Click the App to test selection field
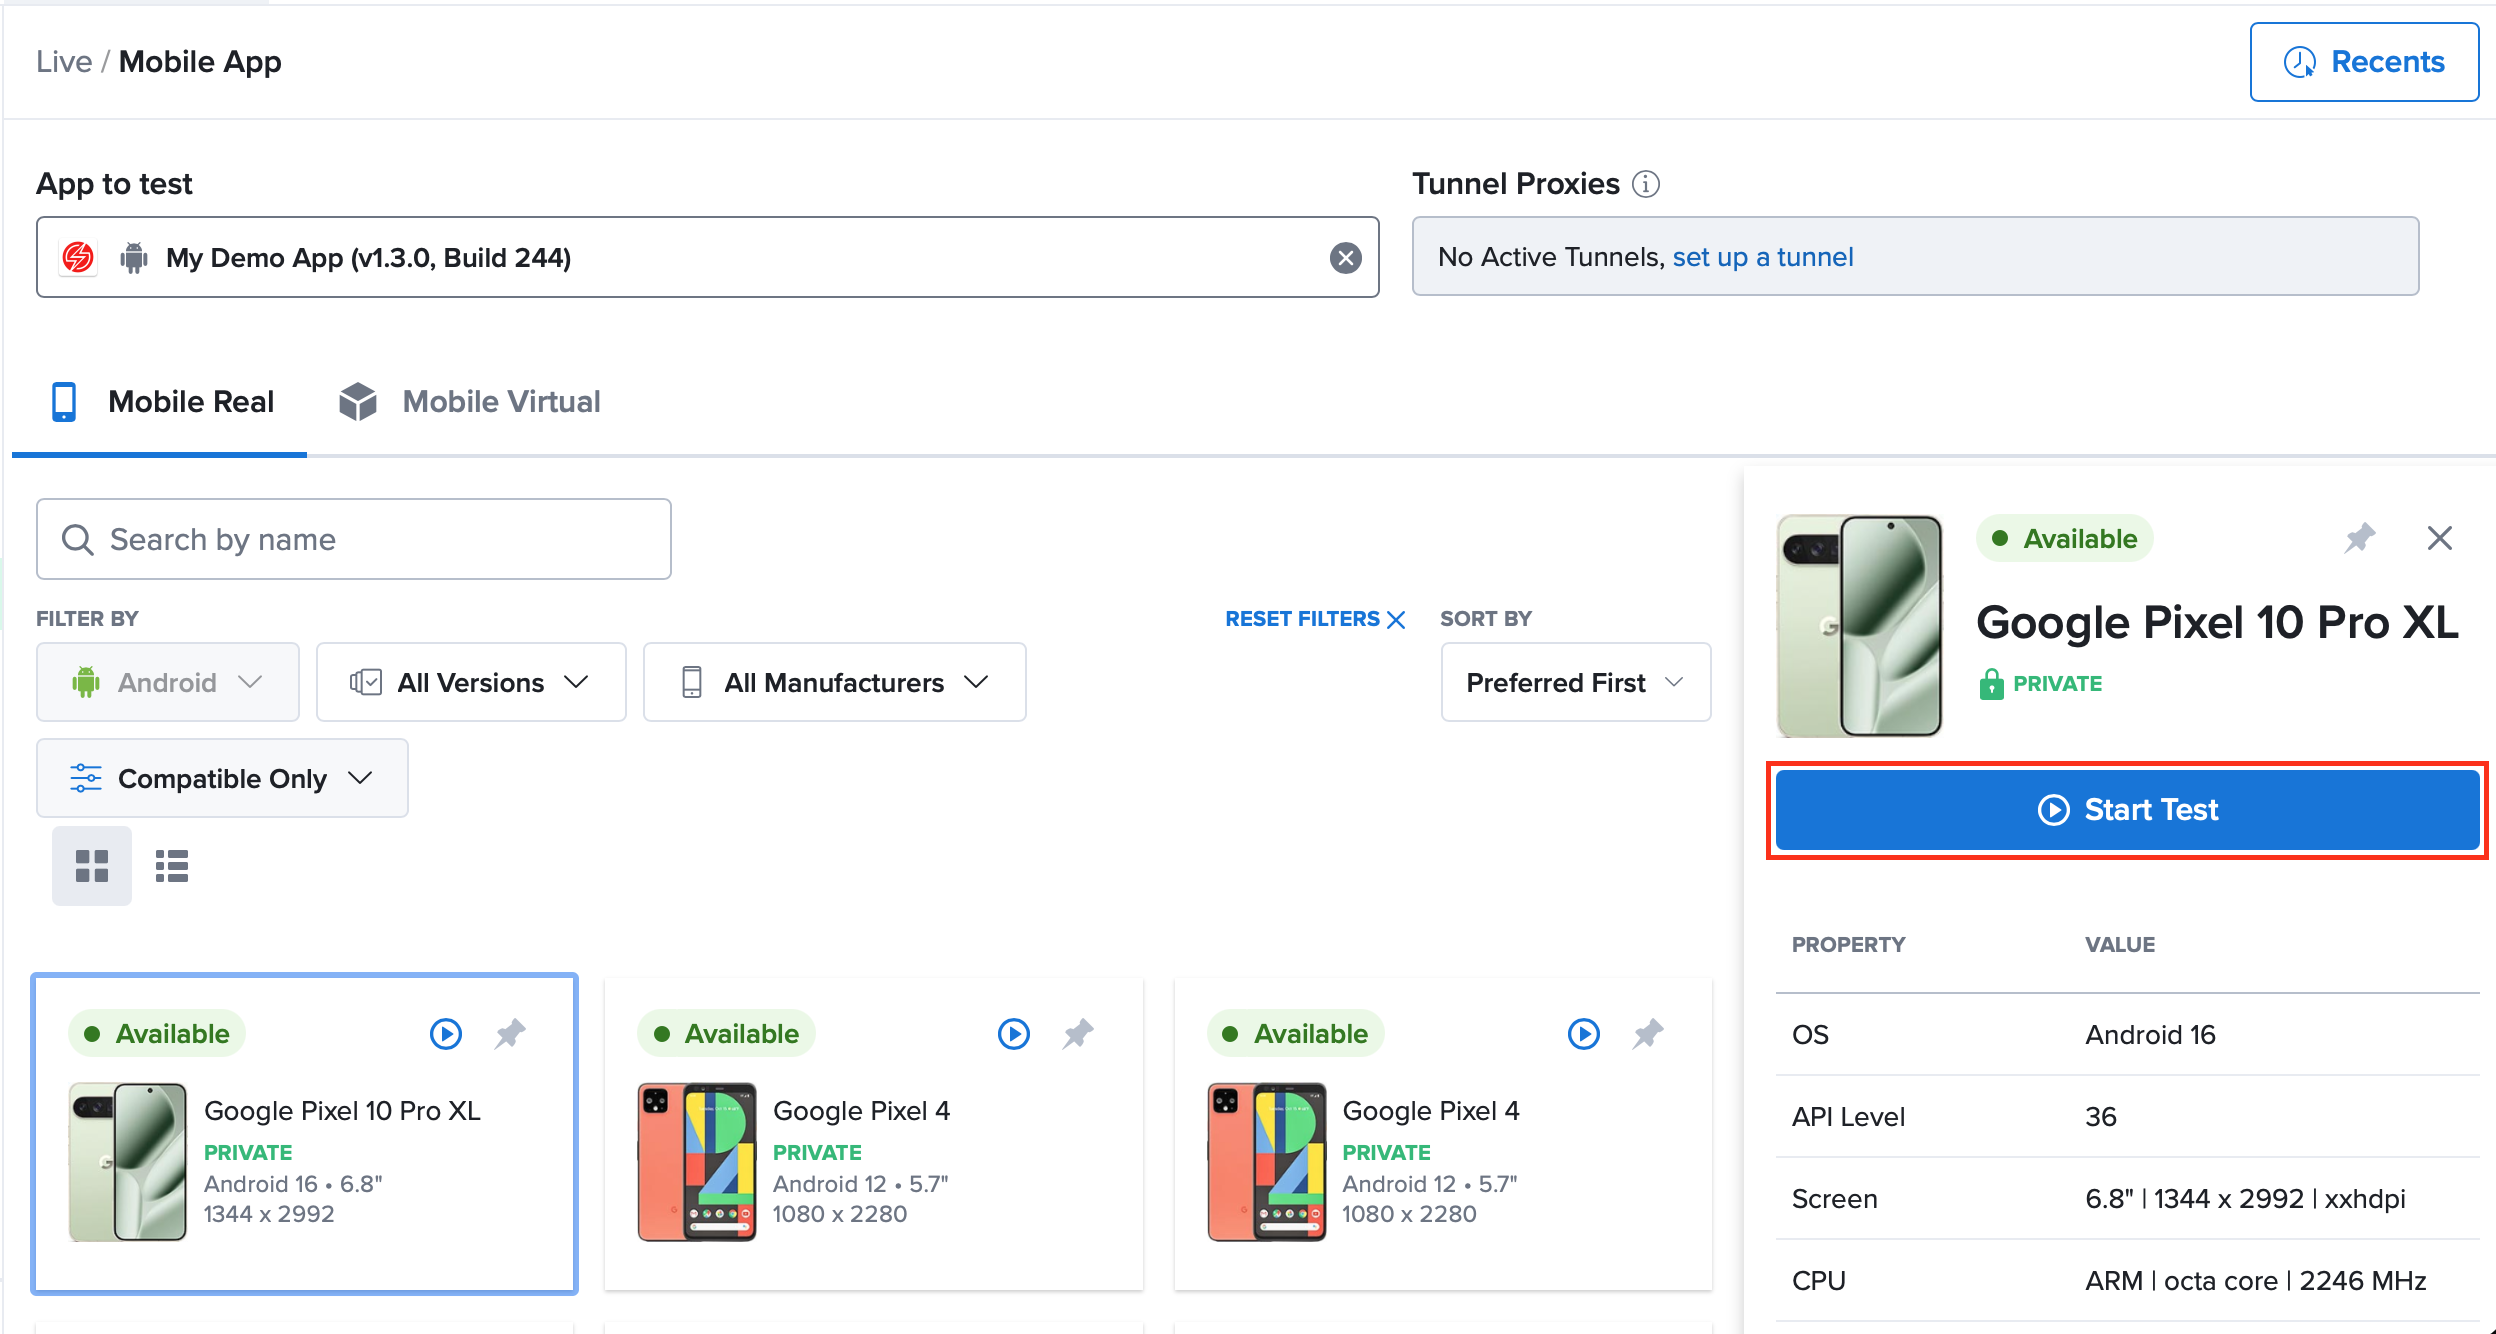 click(x=708, y=258)
